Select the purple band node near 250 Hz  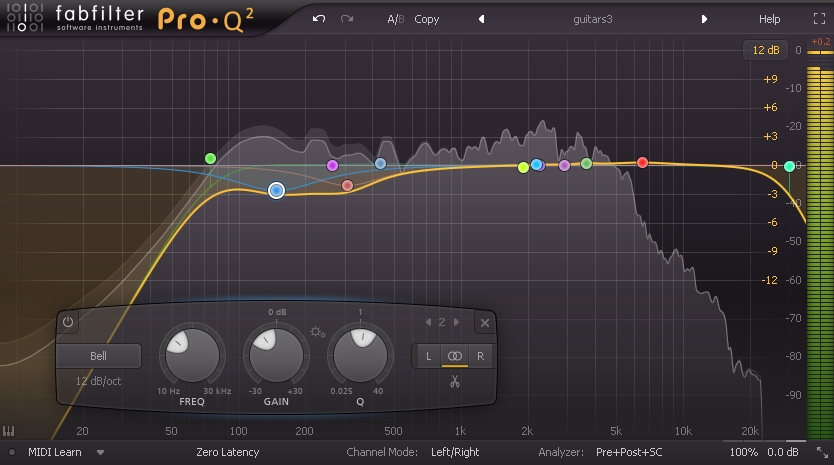[x=332, y=165]
